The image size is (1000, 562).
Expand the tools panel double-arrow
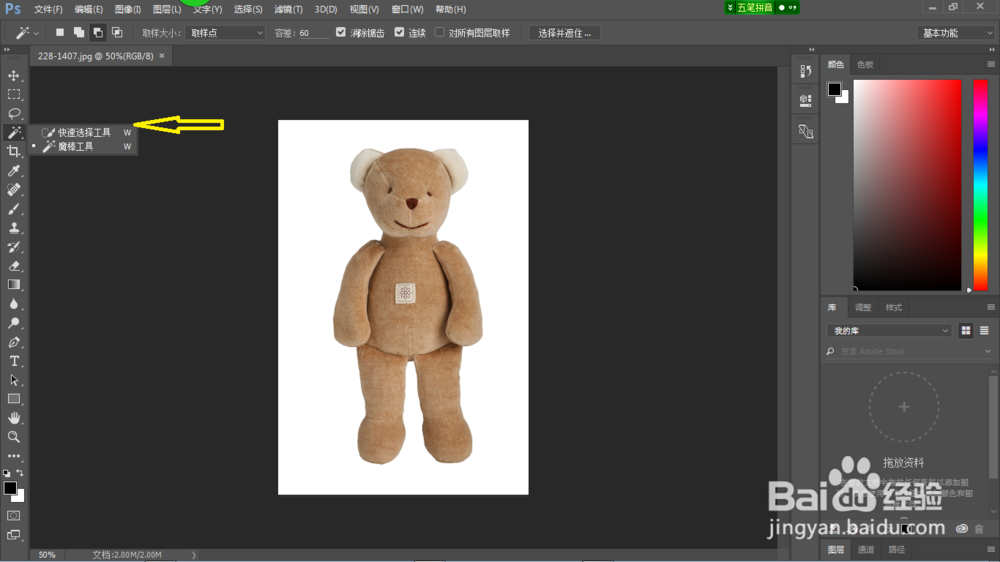[7, 49]
